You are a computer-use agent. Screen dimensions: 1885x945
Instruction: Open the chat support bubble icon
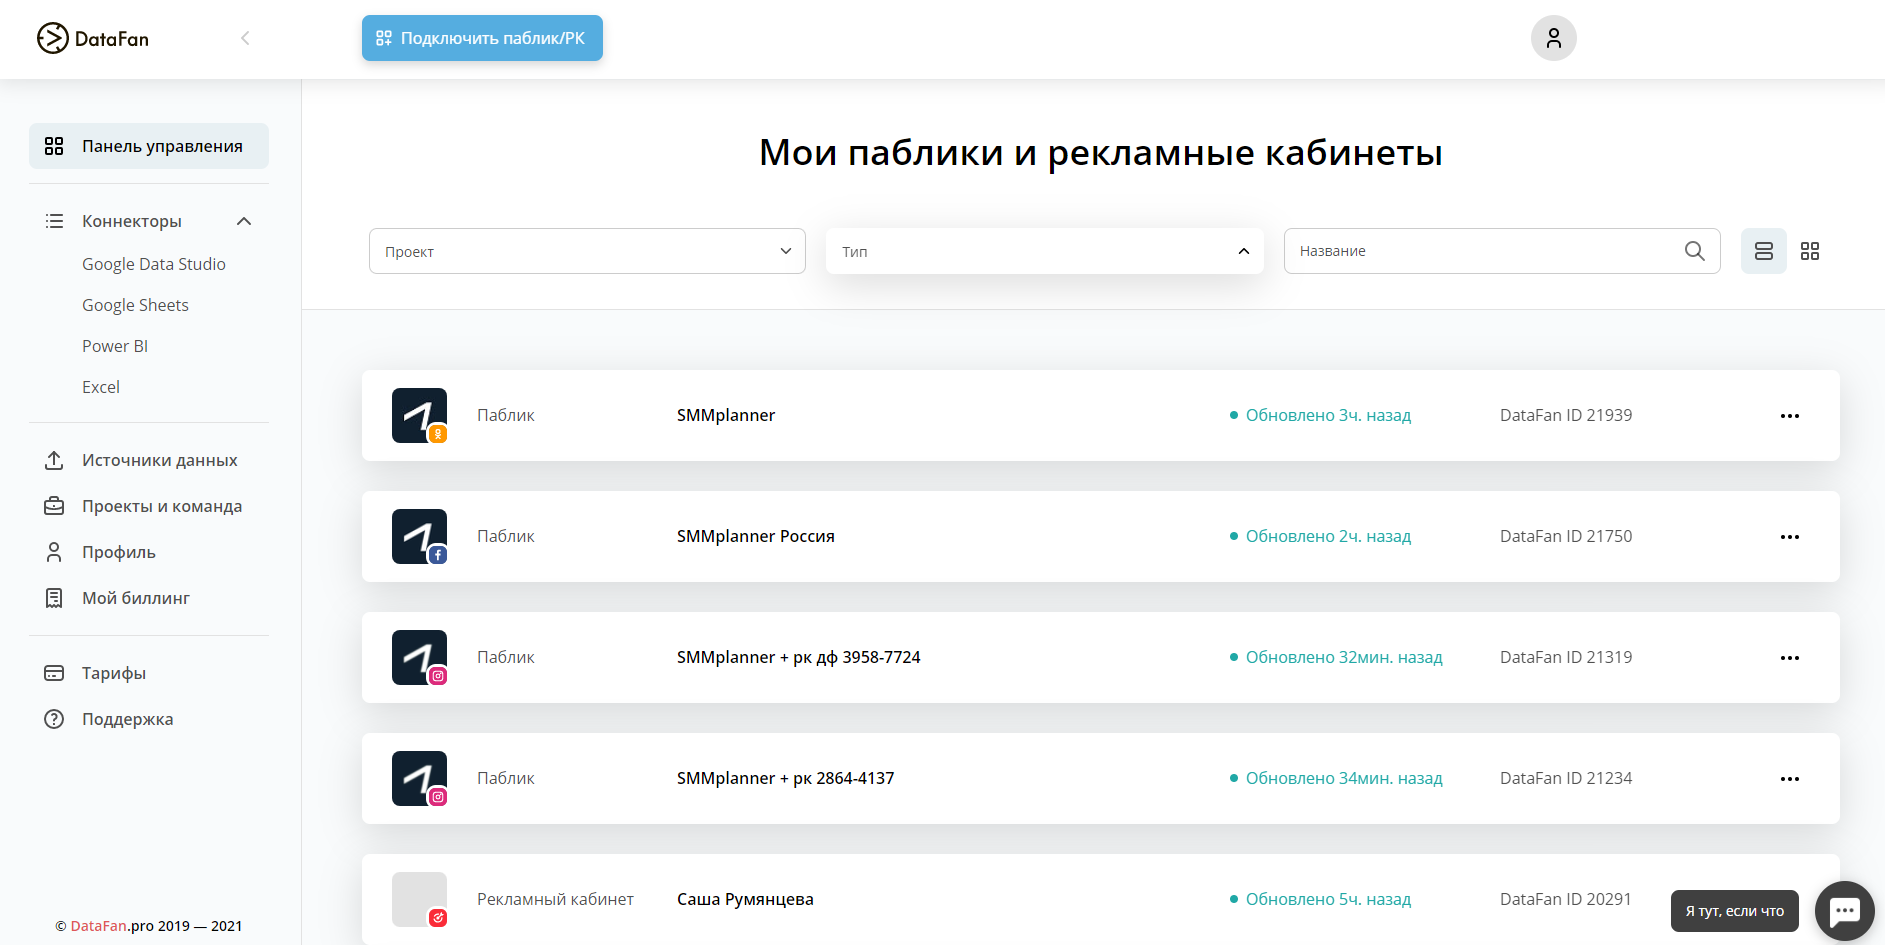(x=1844, y=911)
